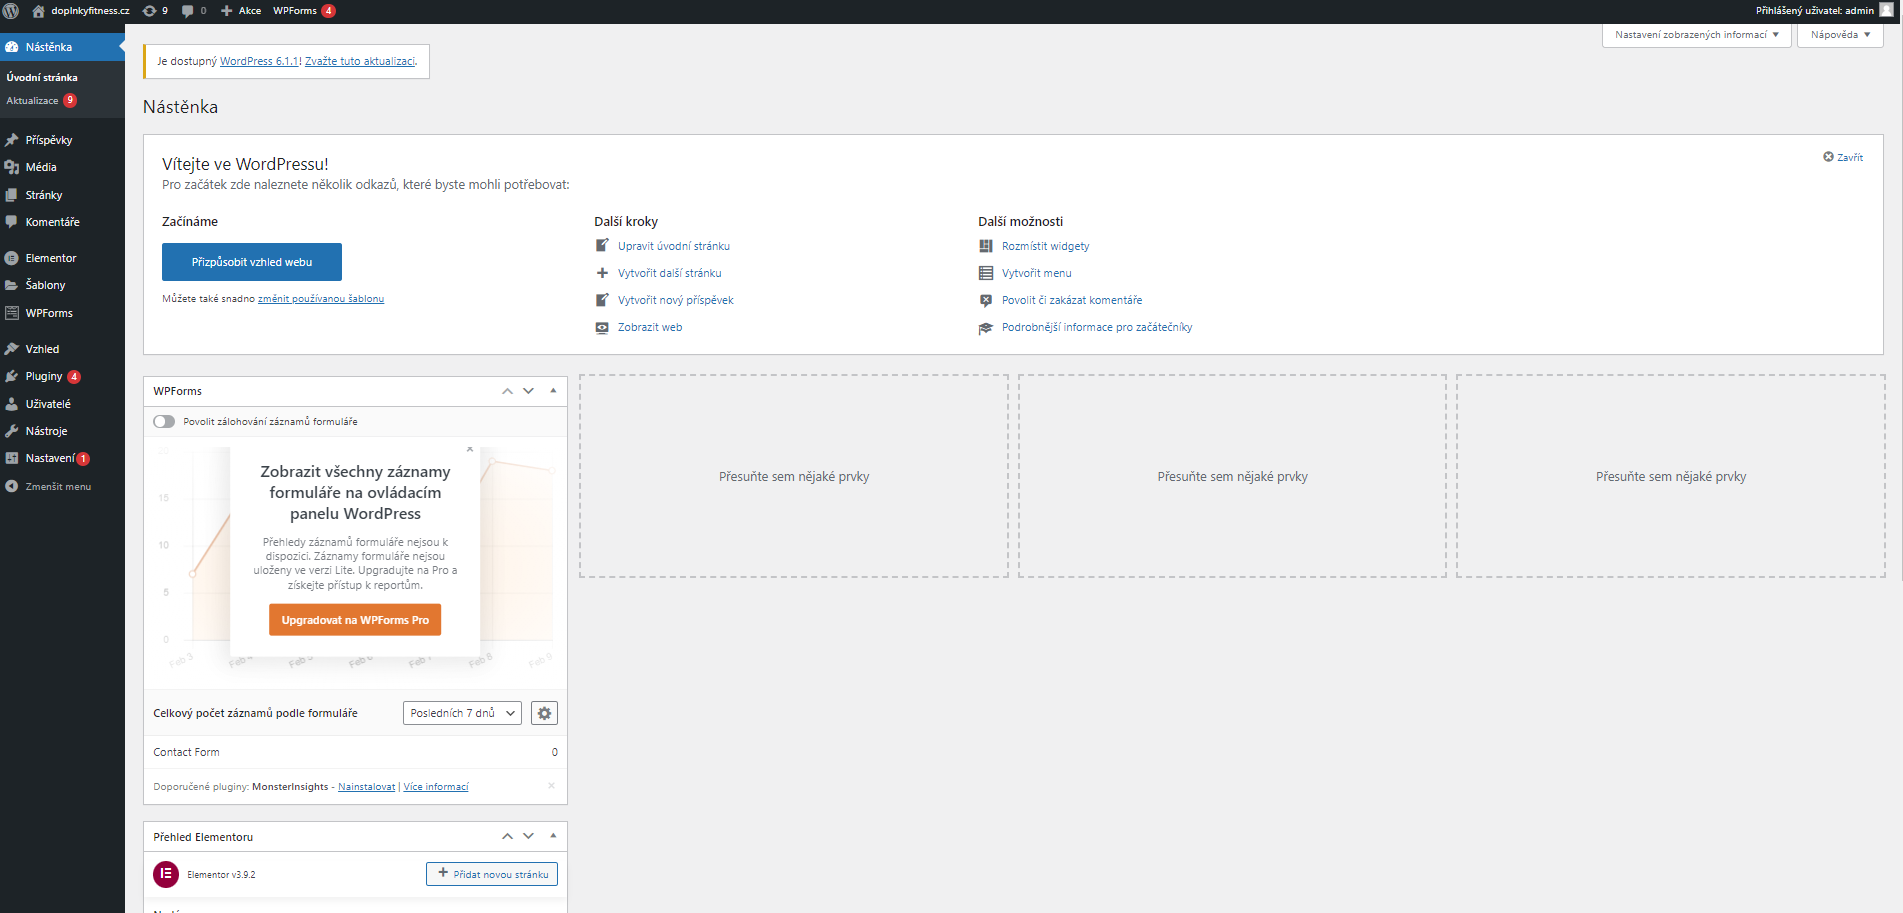Open the Nápověda help dropdown
Viewport: 1903px width, 913px height.
tap(1839, 35)
